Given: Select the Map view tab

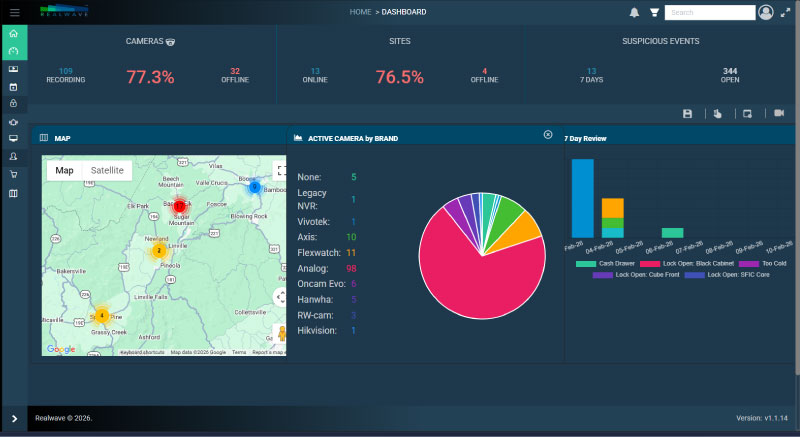Looking at the screenshot, I should coord(64,171).
